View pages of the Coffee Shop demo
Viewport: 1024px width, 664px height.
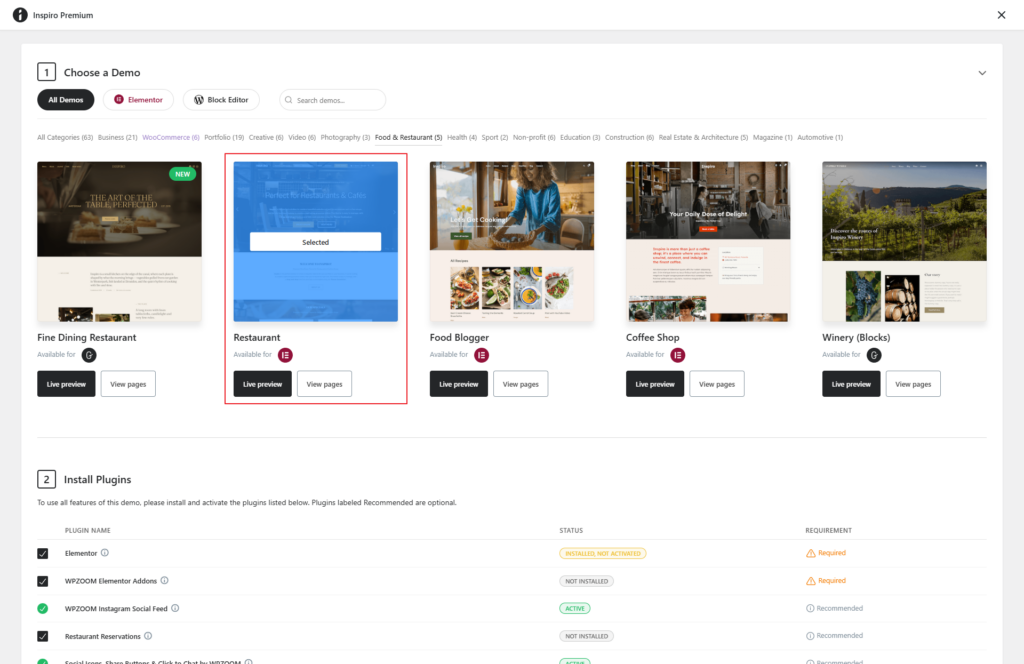[x=717, y=384]
